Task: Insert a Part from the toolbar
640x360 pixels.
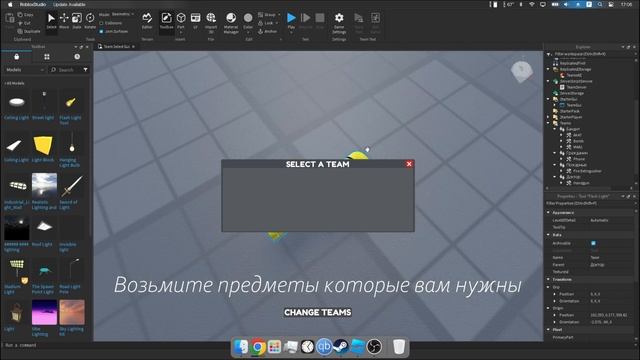Action: (x=181, y=20)
